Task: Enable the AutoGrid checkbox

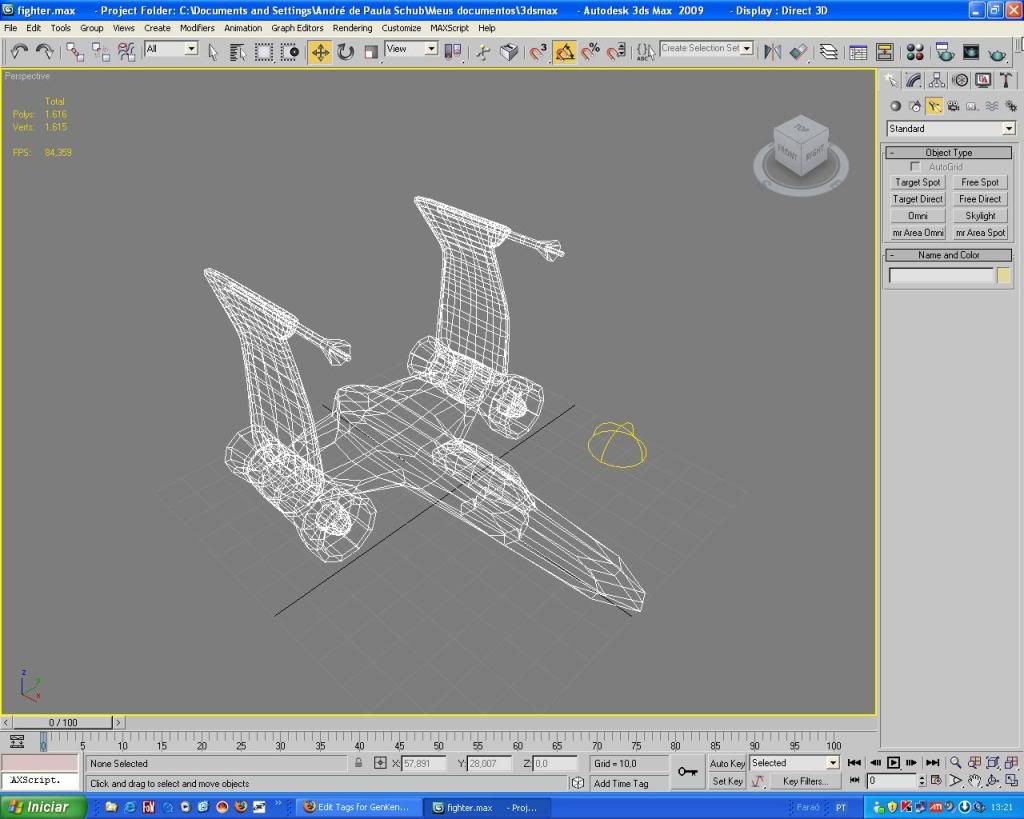Action: [915, 167]
